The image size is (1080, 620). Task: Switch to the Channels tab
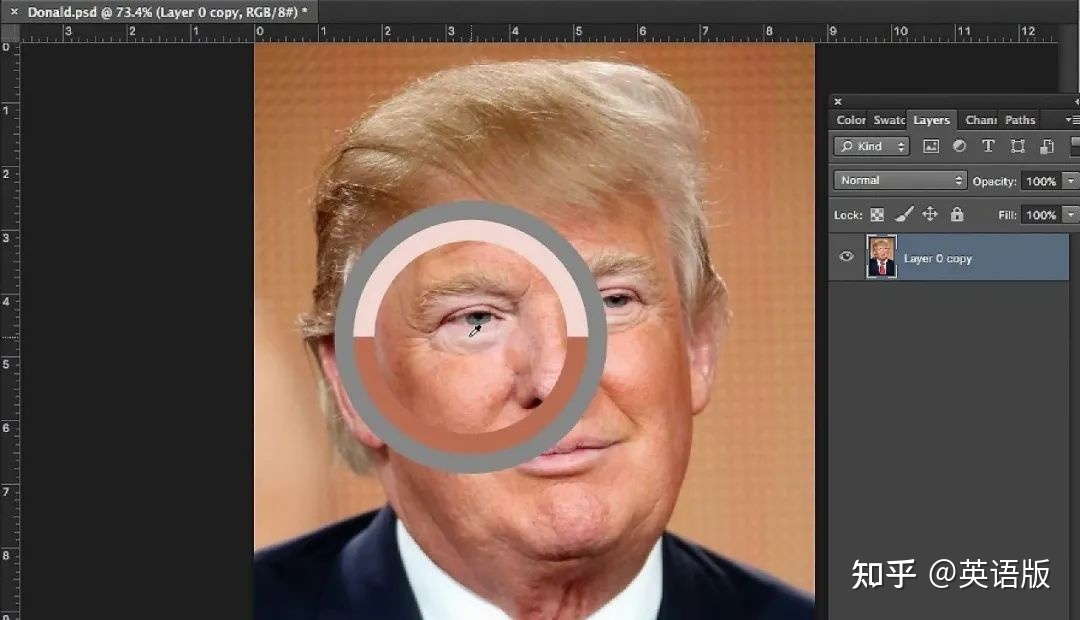point(980,120)
